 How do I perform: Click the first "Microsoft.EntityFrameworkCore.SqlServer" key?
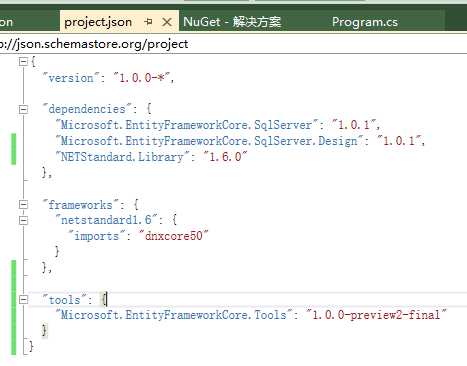186,125
